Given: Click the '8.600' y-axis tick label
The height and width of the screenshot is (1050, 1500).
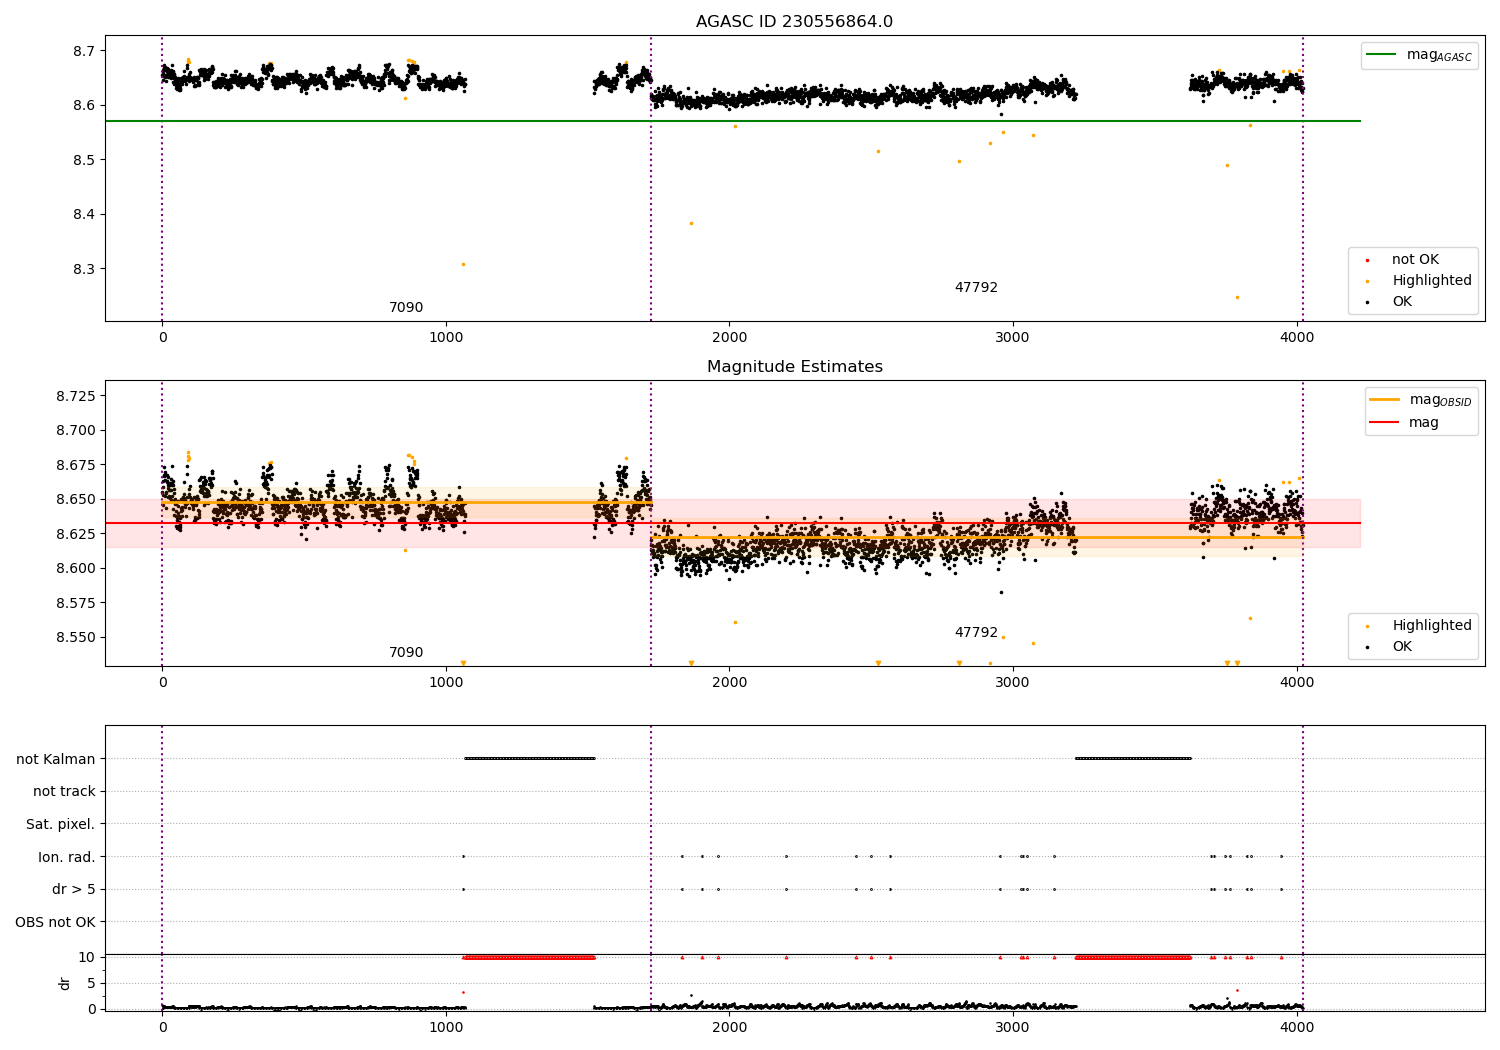Looking at the screenshot, I should [76, 569].
